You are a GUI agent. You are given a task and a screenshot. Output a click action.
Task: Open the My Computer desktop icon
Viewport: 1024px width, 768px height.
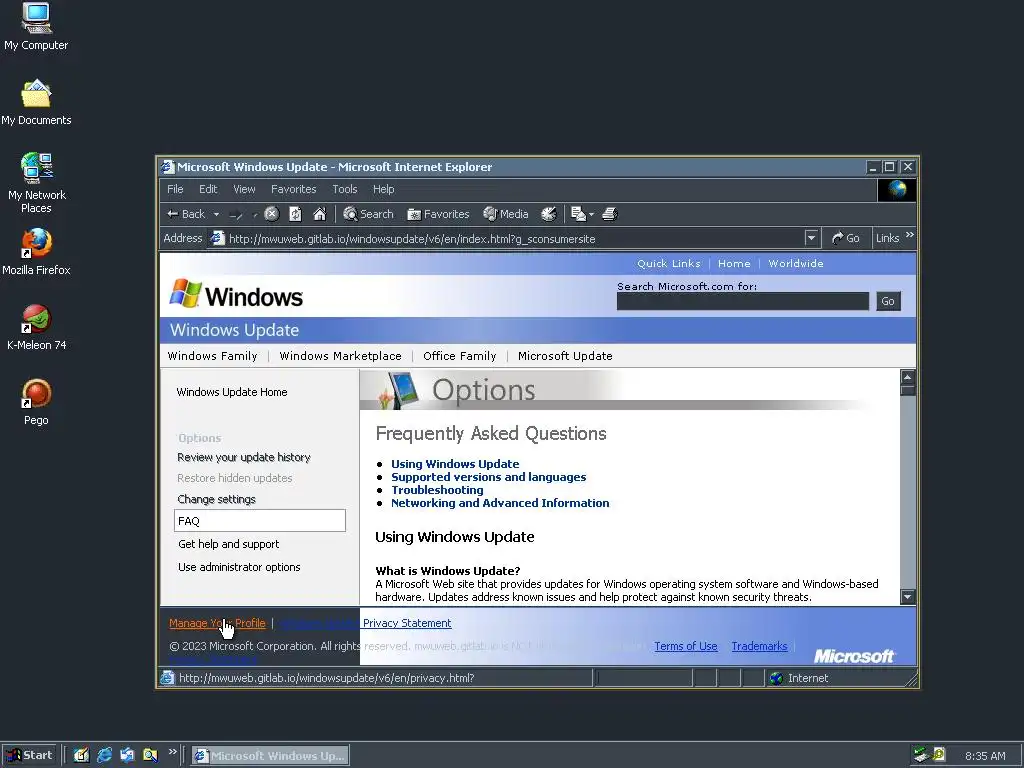pos(36,26)
